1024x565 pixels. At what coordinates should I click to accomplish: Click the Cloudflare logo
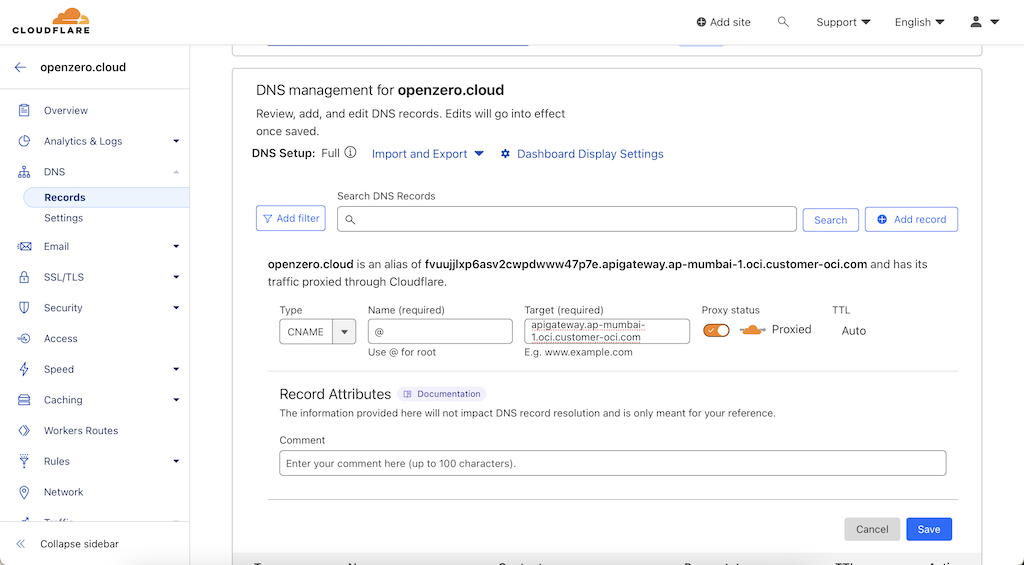(x=51, y=21)
